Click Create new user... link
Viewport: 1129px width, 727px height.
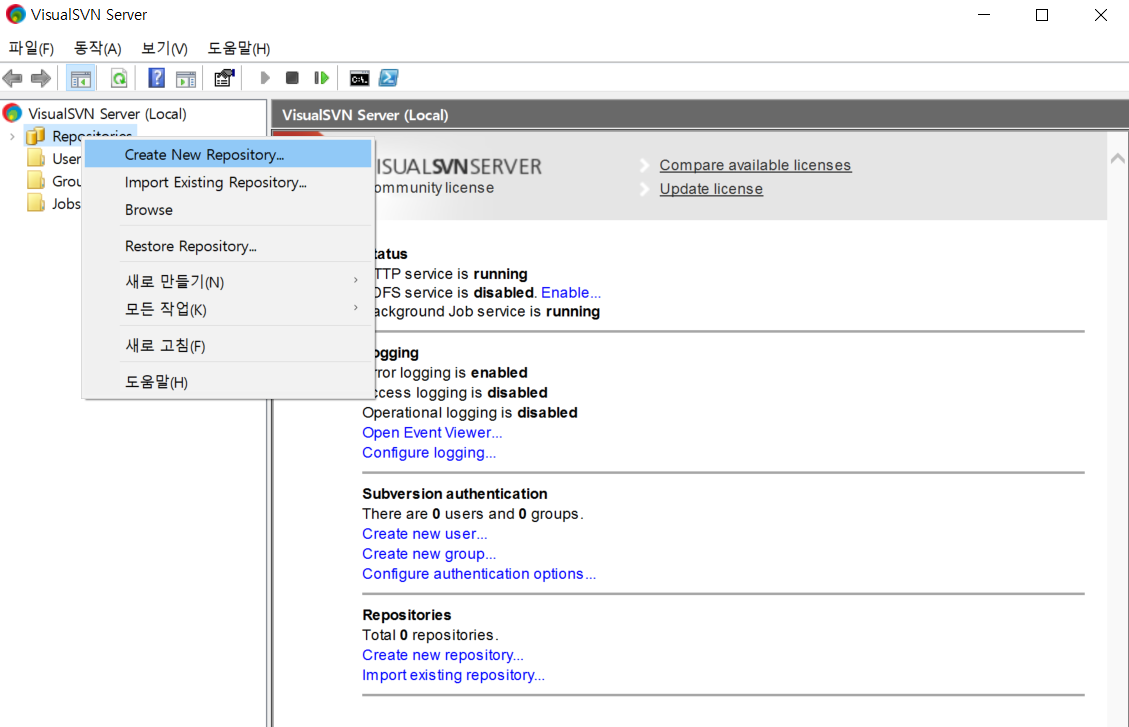pos(424,534)
